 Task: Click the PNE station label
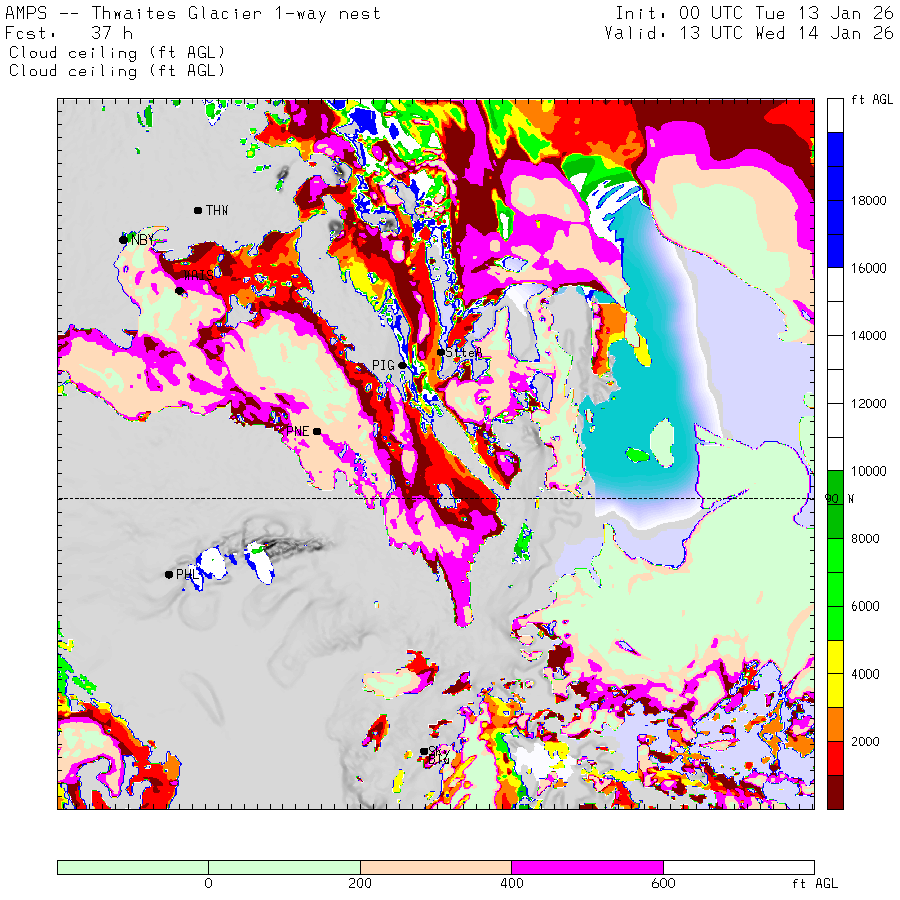pos(298,431)
